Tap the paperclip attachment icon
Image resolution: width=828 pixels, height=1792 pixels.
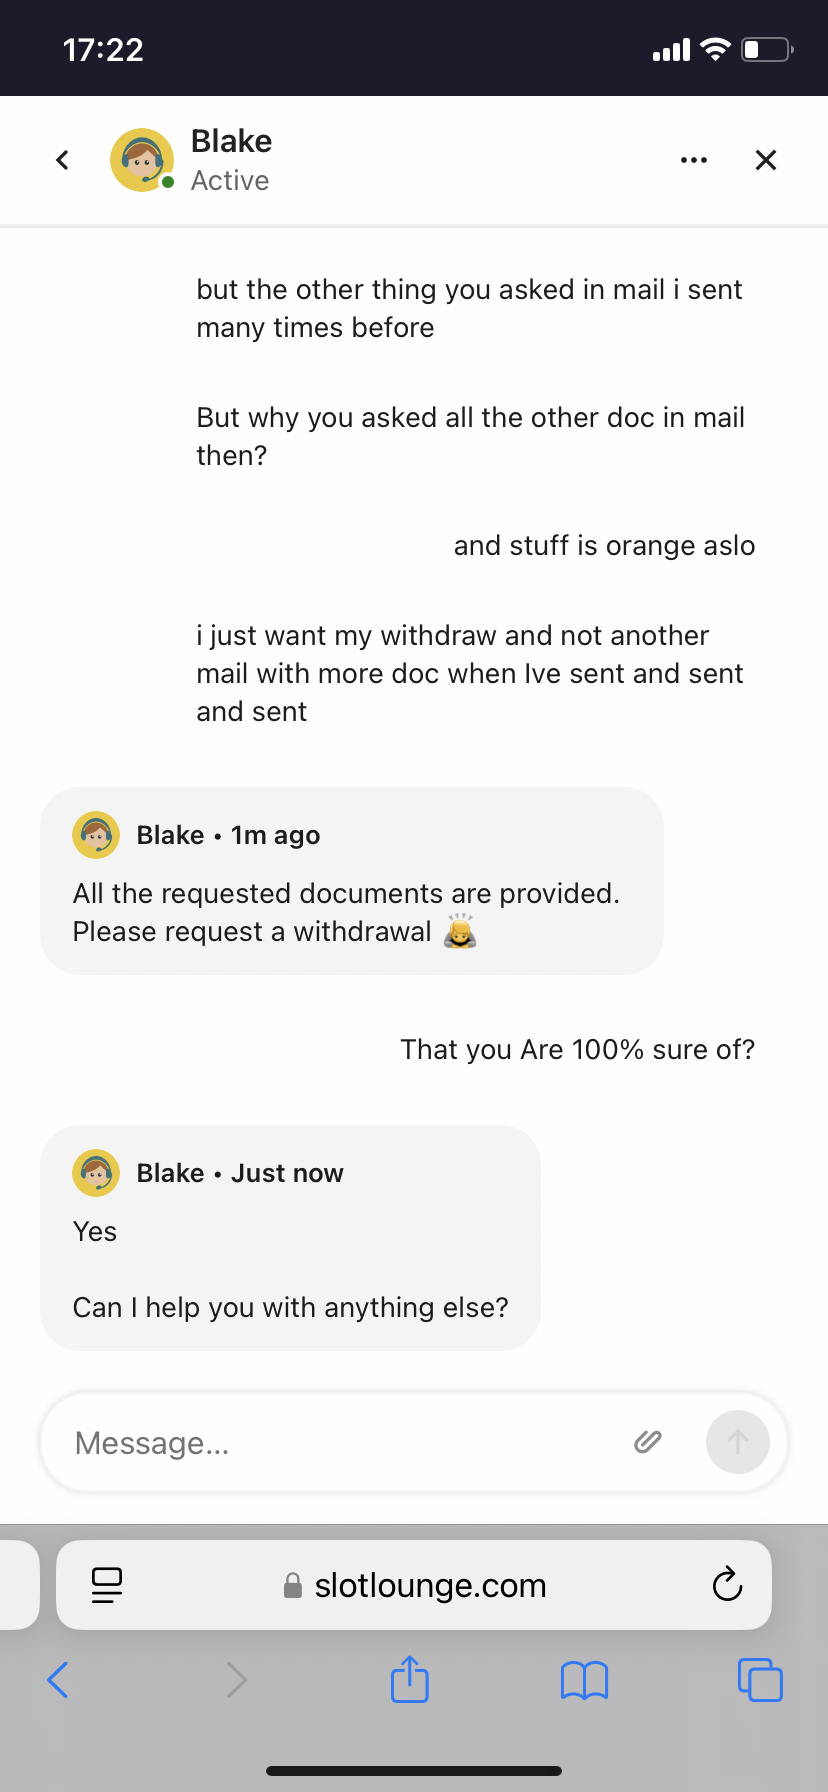tap(648, 1441)
